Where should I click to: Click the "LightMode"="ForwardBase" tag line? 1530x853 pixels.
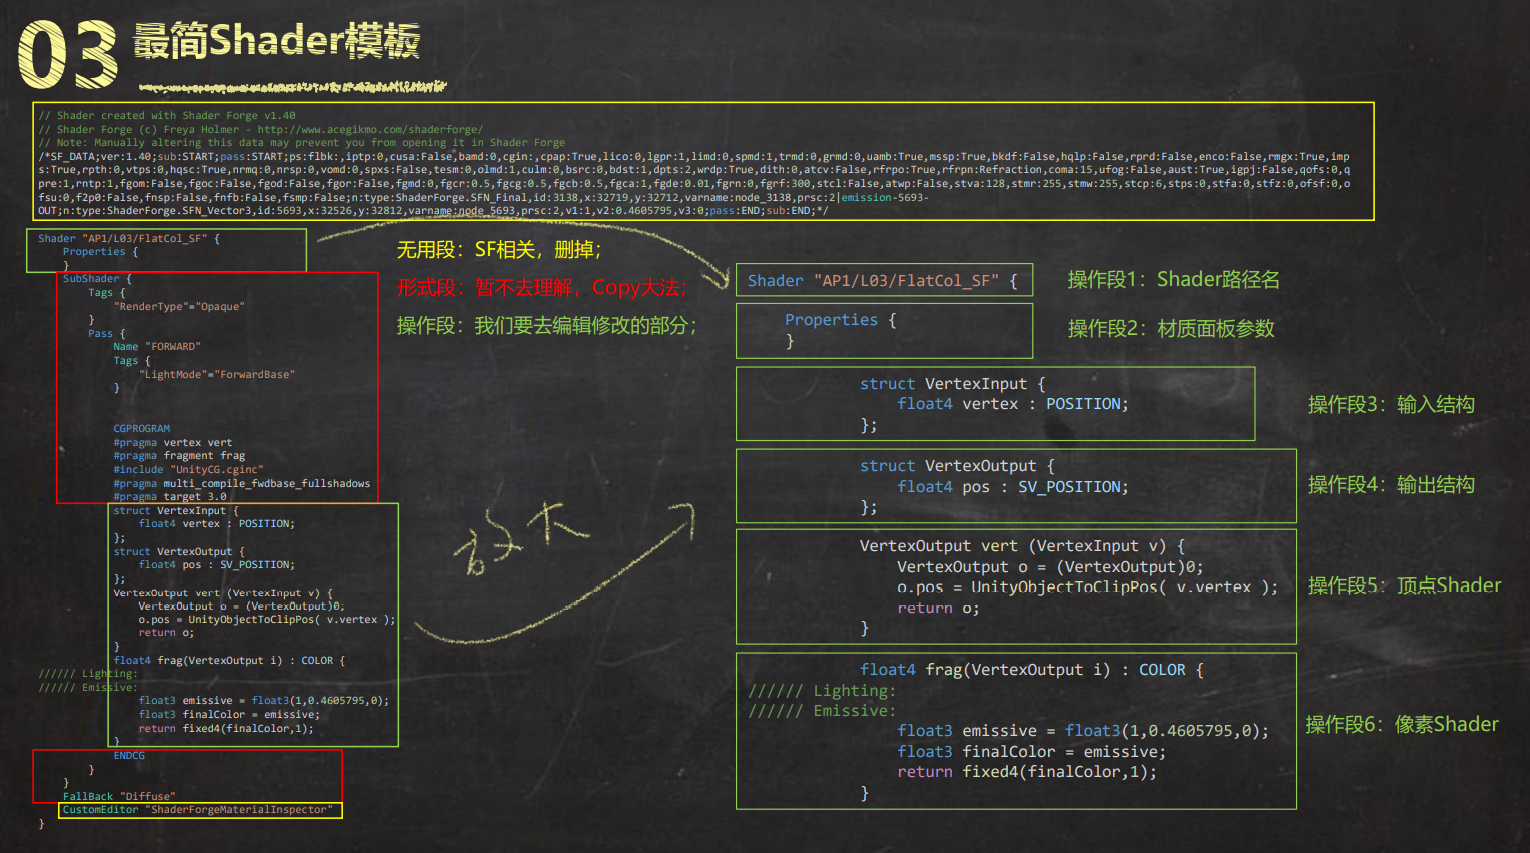pos(217,375)
